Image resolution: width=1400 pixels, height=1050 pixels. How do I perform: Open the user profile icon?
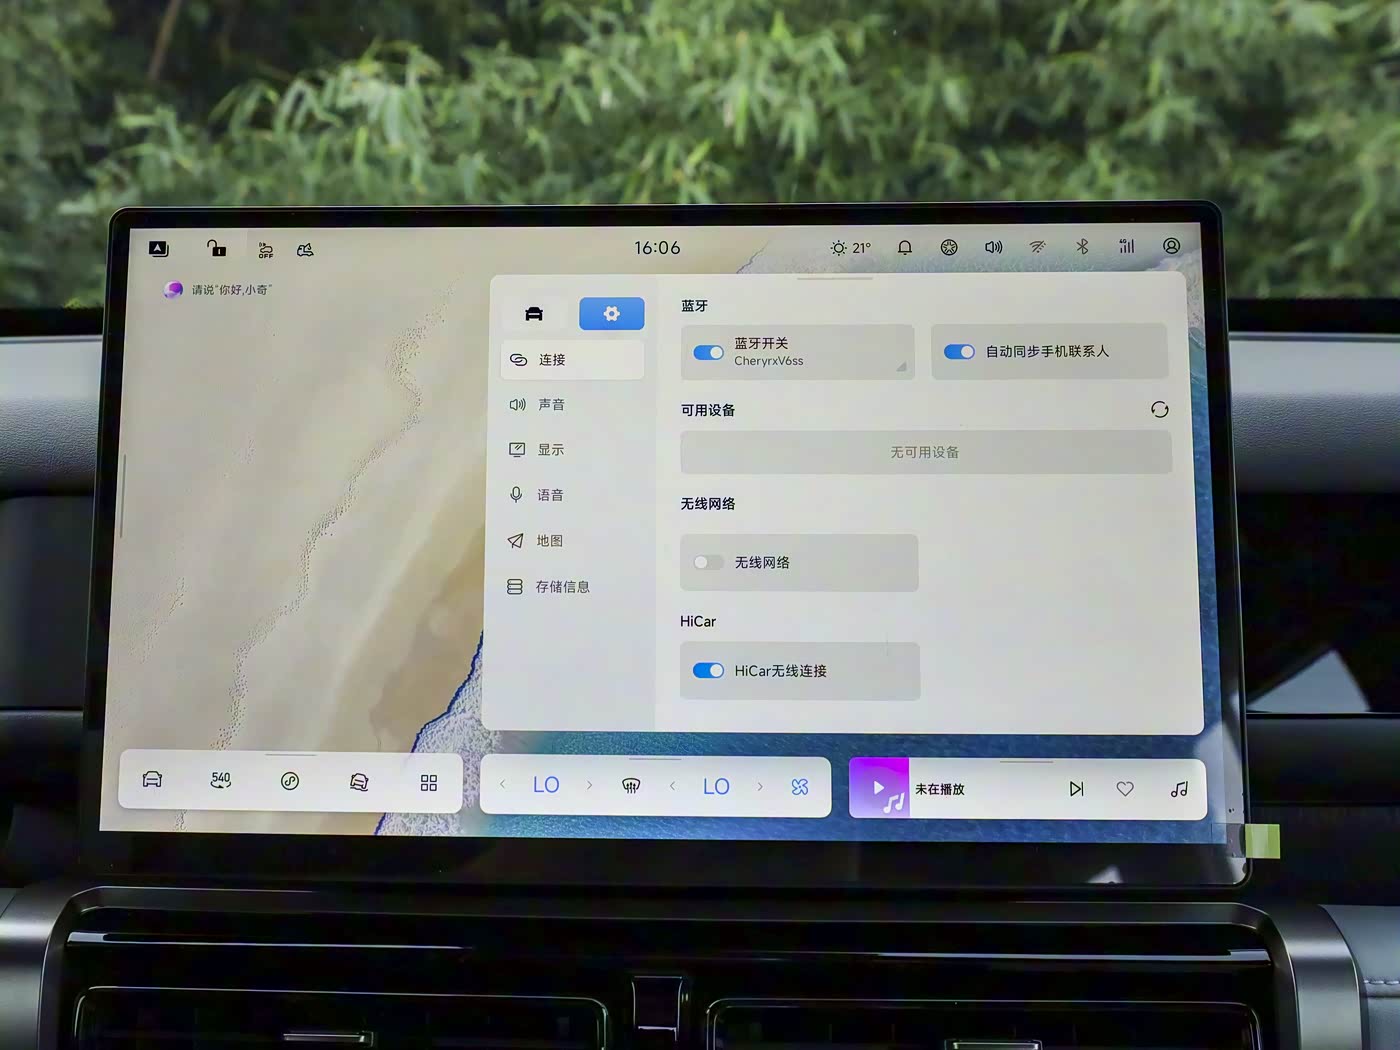coord(1171,246)
